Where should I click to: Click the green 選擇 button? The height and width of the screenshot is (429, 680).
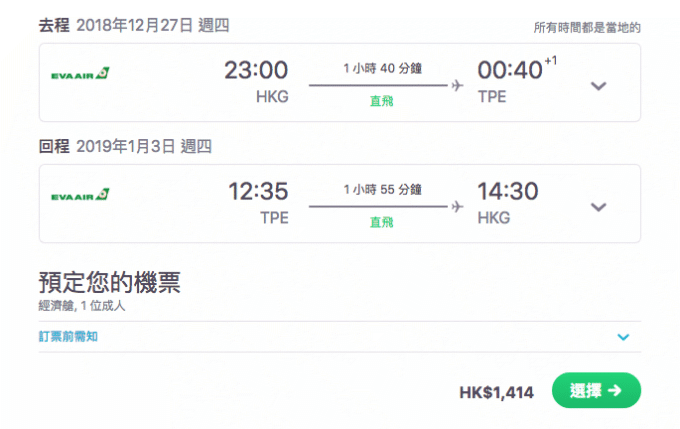coord(596,390)
